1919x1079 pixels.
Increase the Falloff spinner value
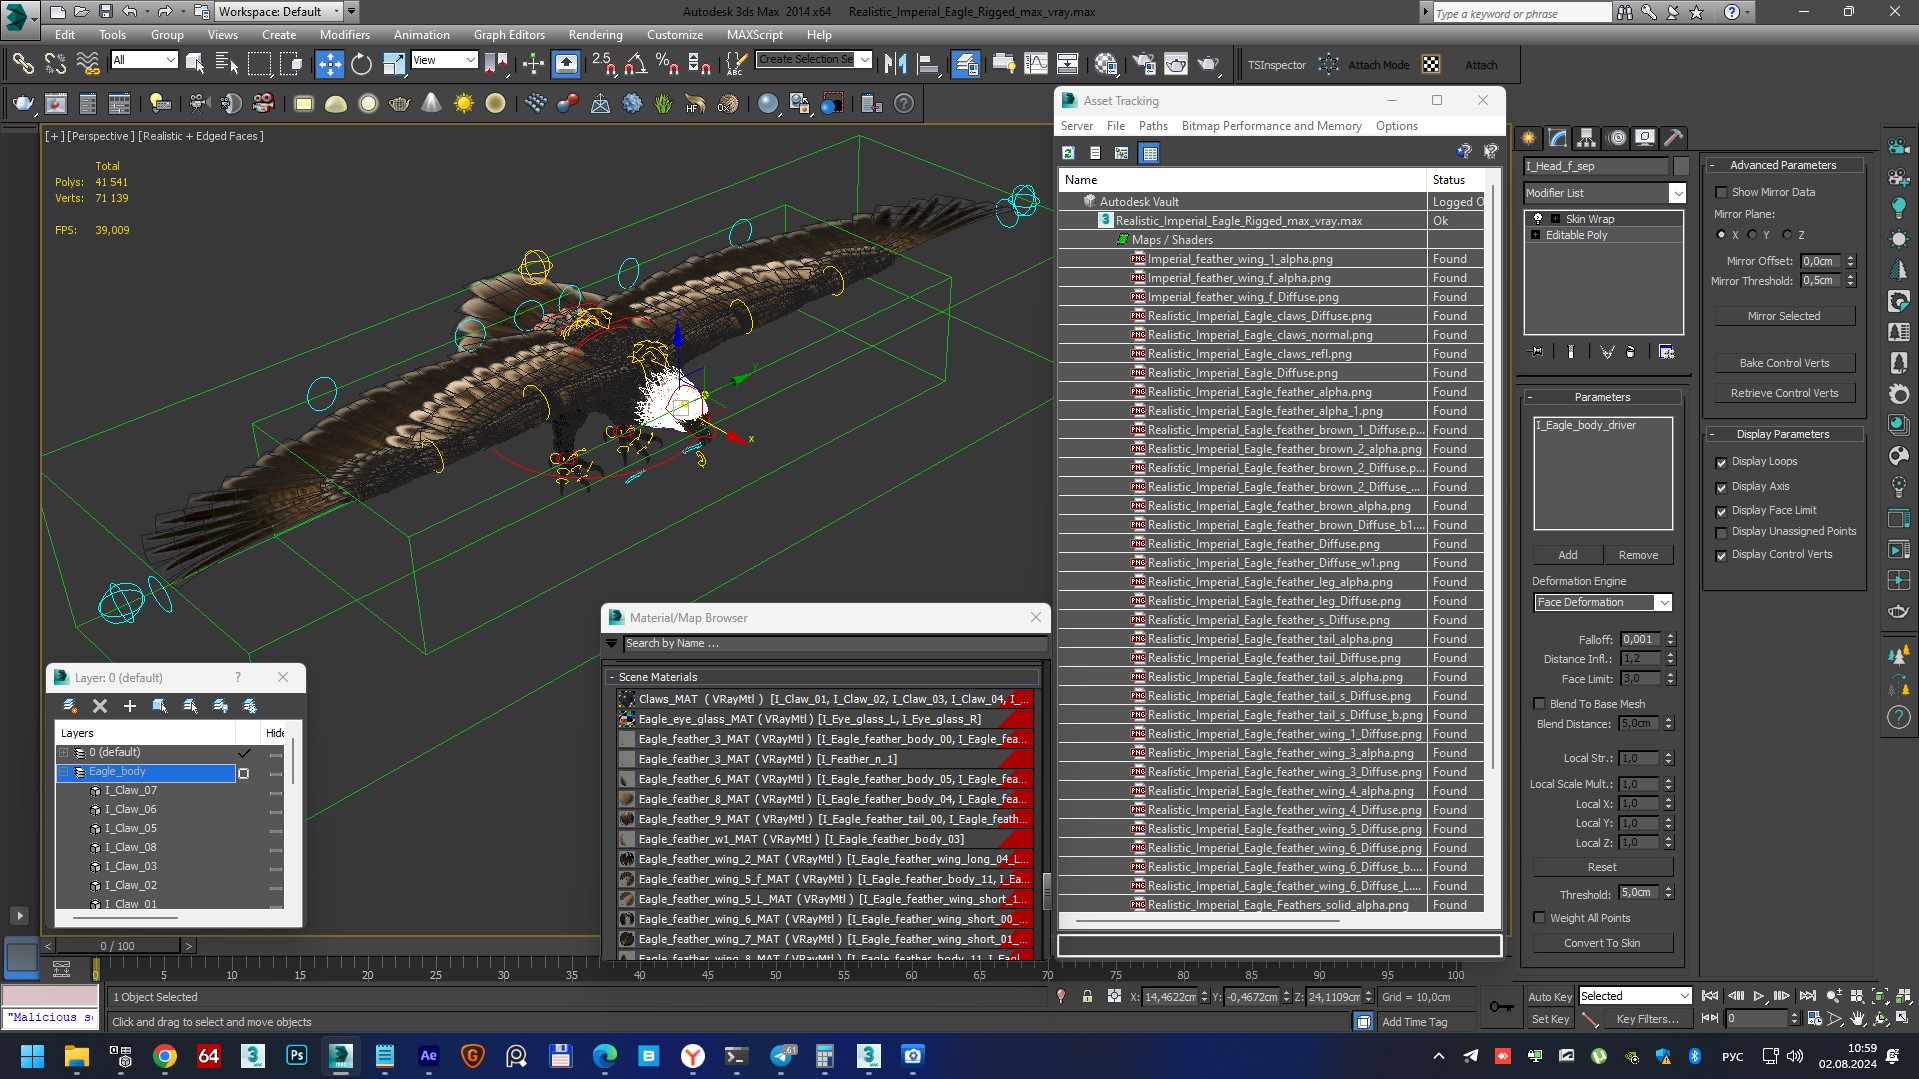point(1670,636)
